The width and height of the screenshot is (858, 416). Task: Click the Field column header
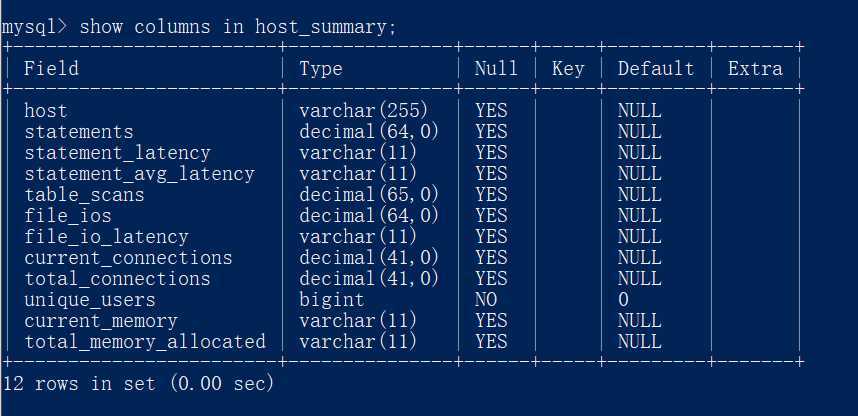click(x=51, y=68)
